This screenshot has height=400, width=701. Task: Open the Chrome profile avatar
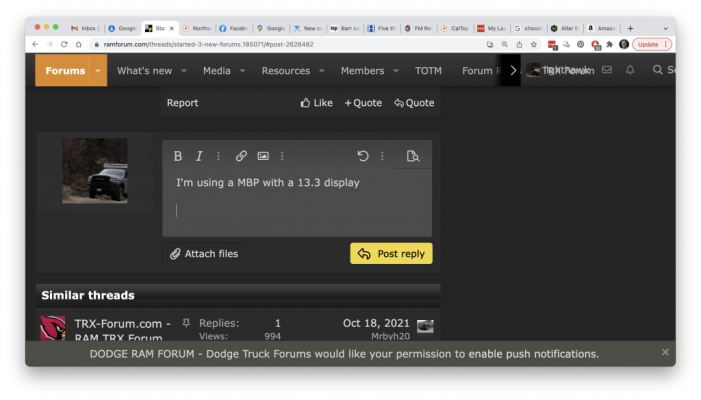point(624,44)
